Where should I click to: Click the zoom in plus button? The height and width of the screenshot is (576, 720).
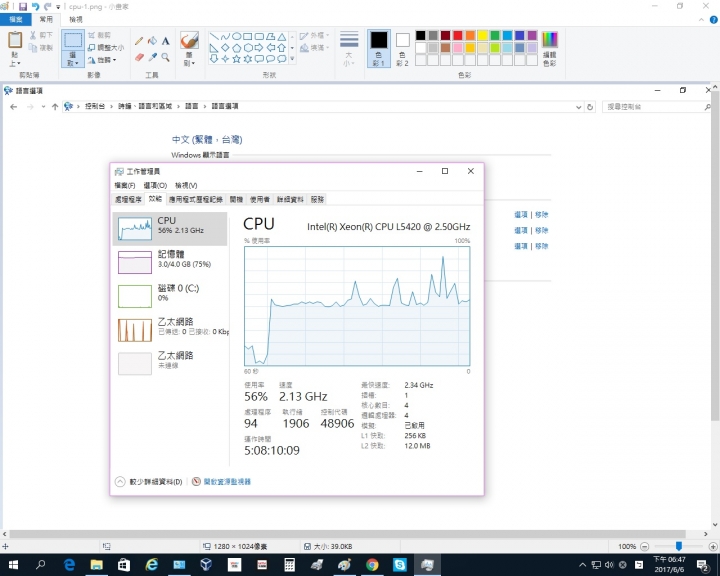tap(713, 547)
